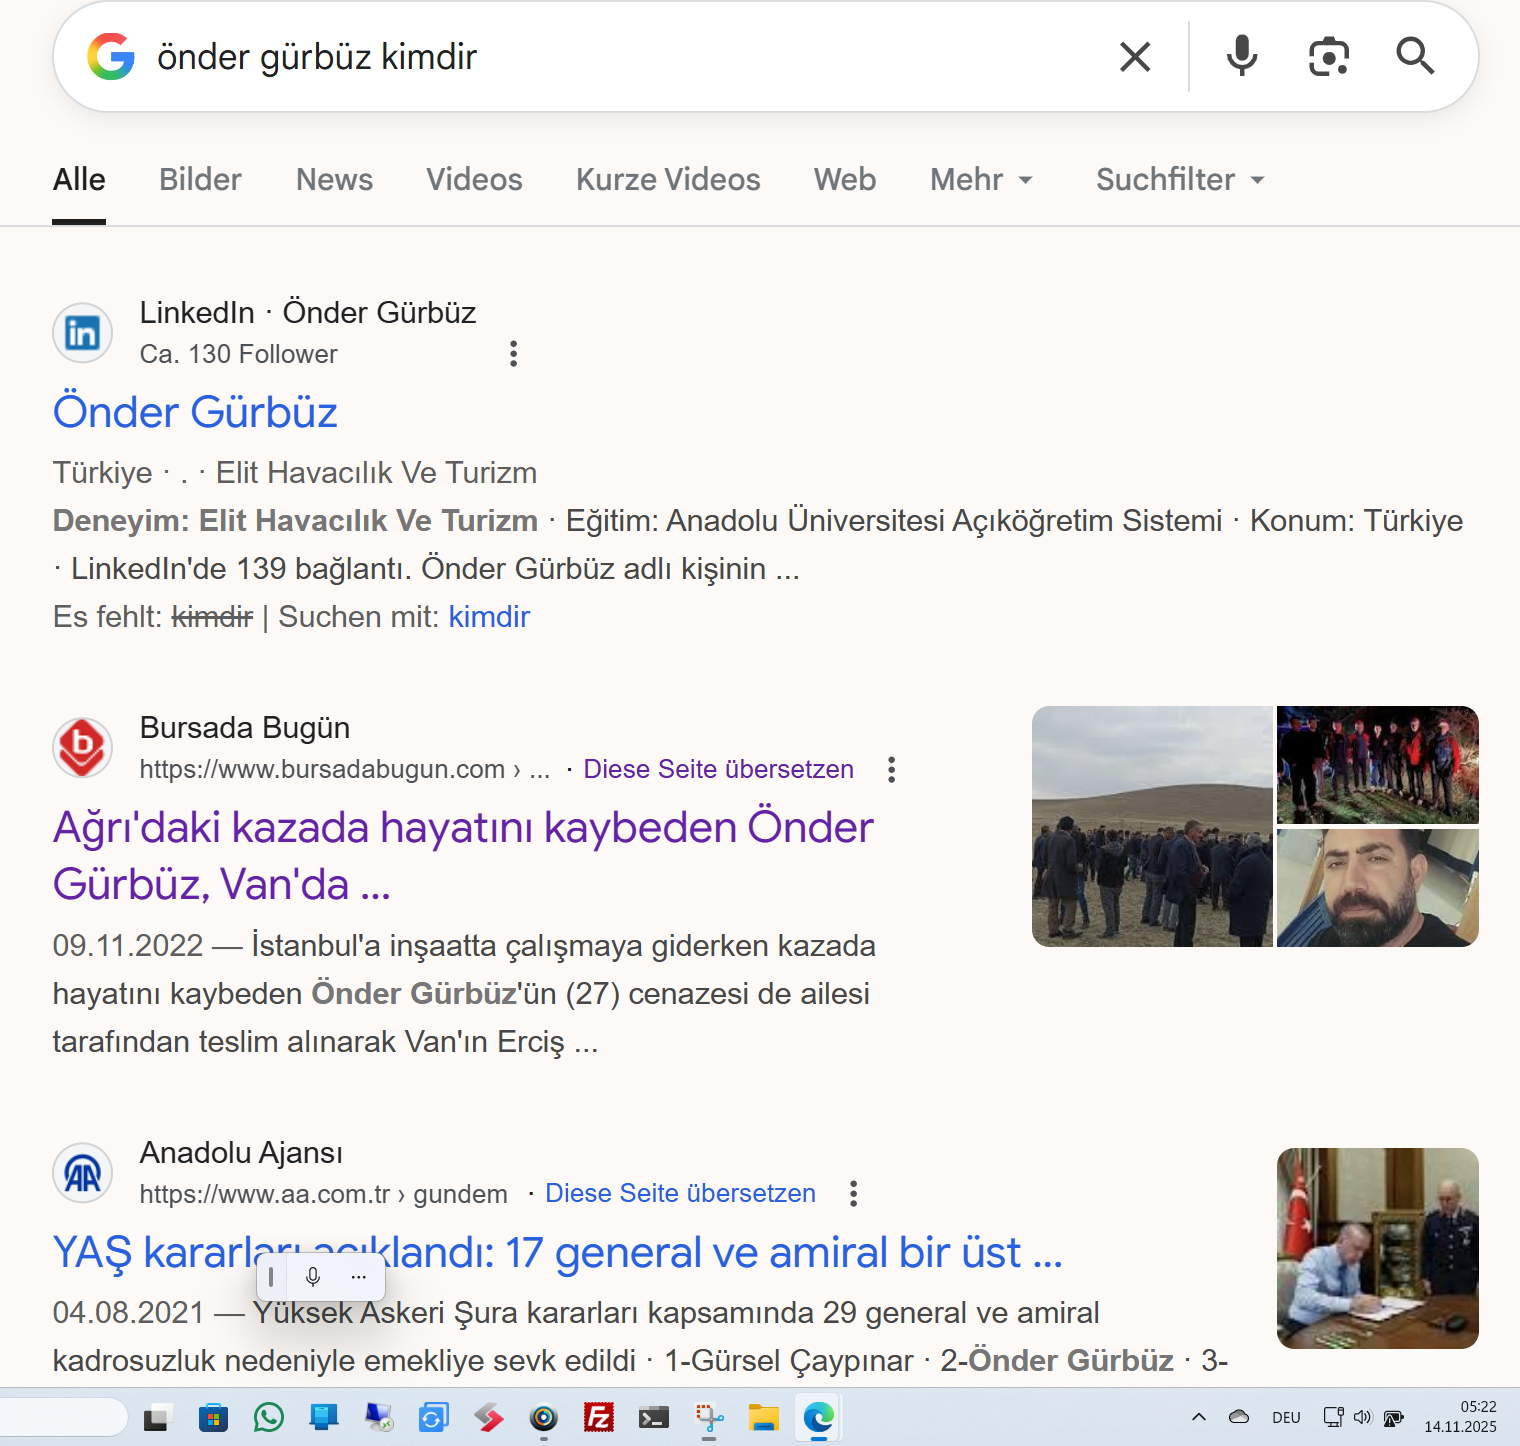
Task: Clear the search query with the X icon
Action: (x=1135, y=57)
